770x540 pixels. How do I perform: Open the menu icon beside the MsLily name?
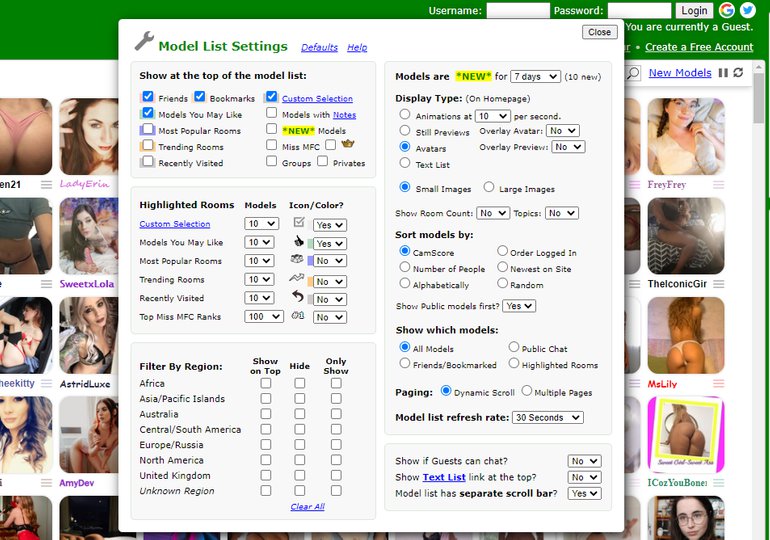(718, 383)
